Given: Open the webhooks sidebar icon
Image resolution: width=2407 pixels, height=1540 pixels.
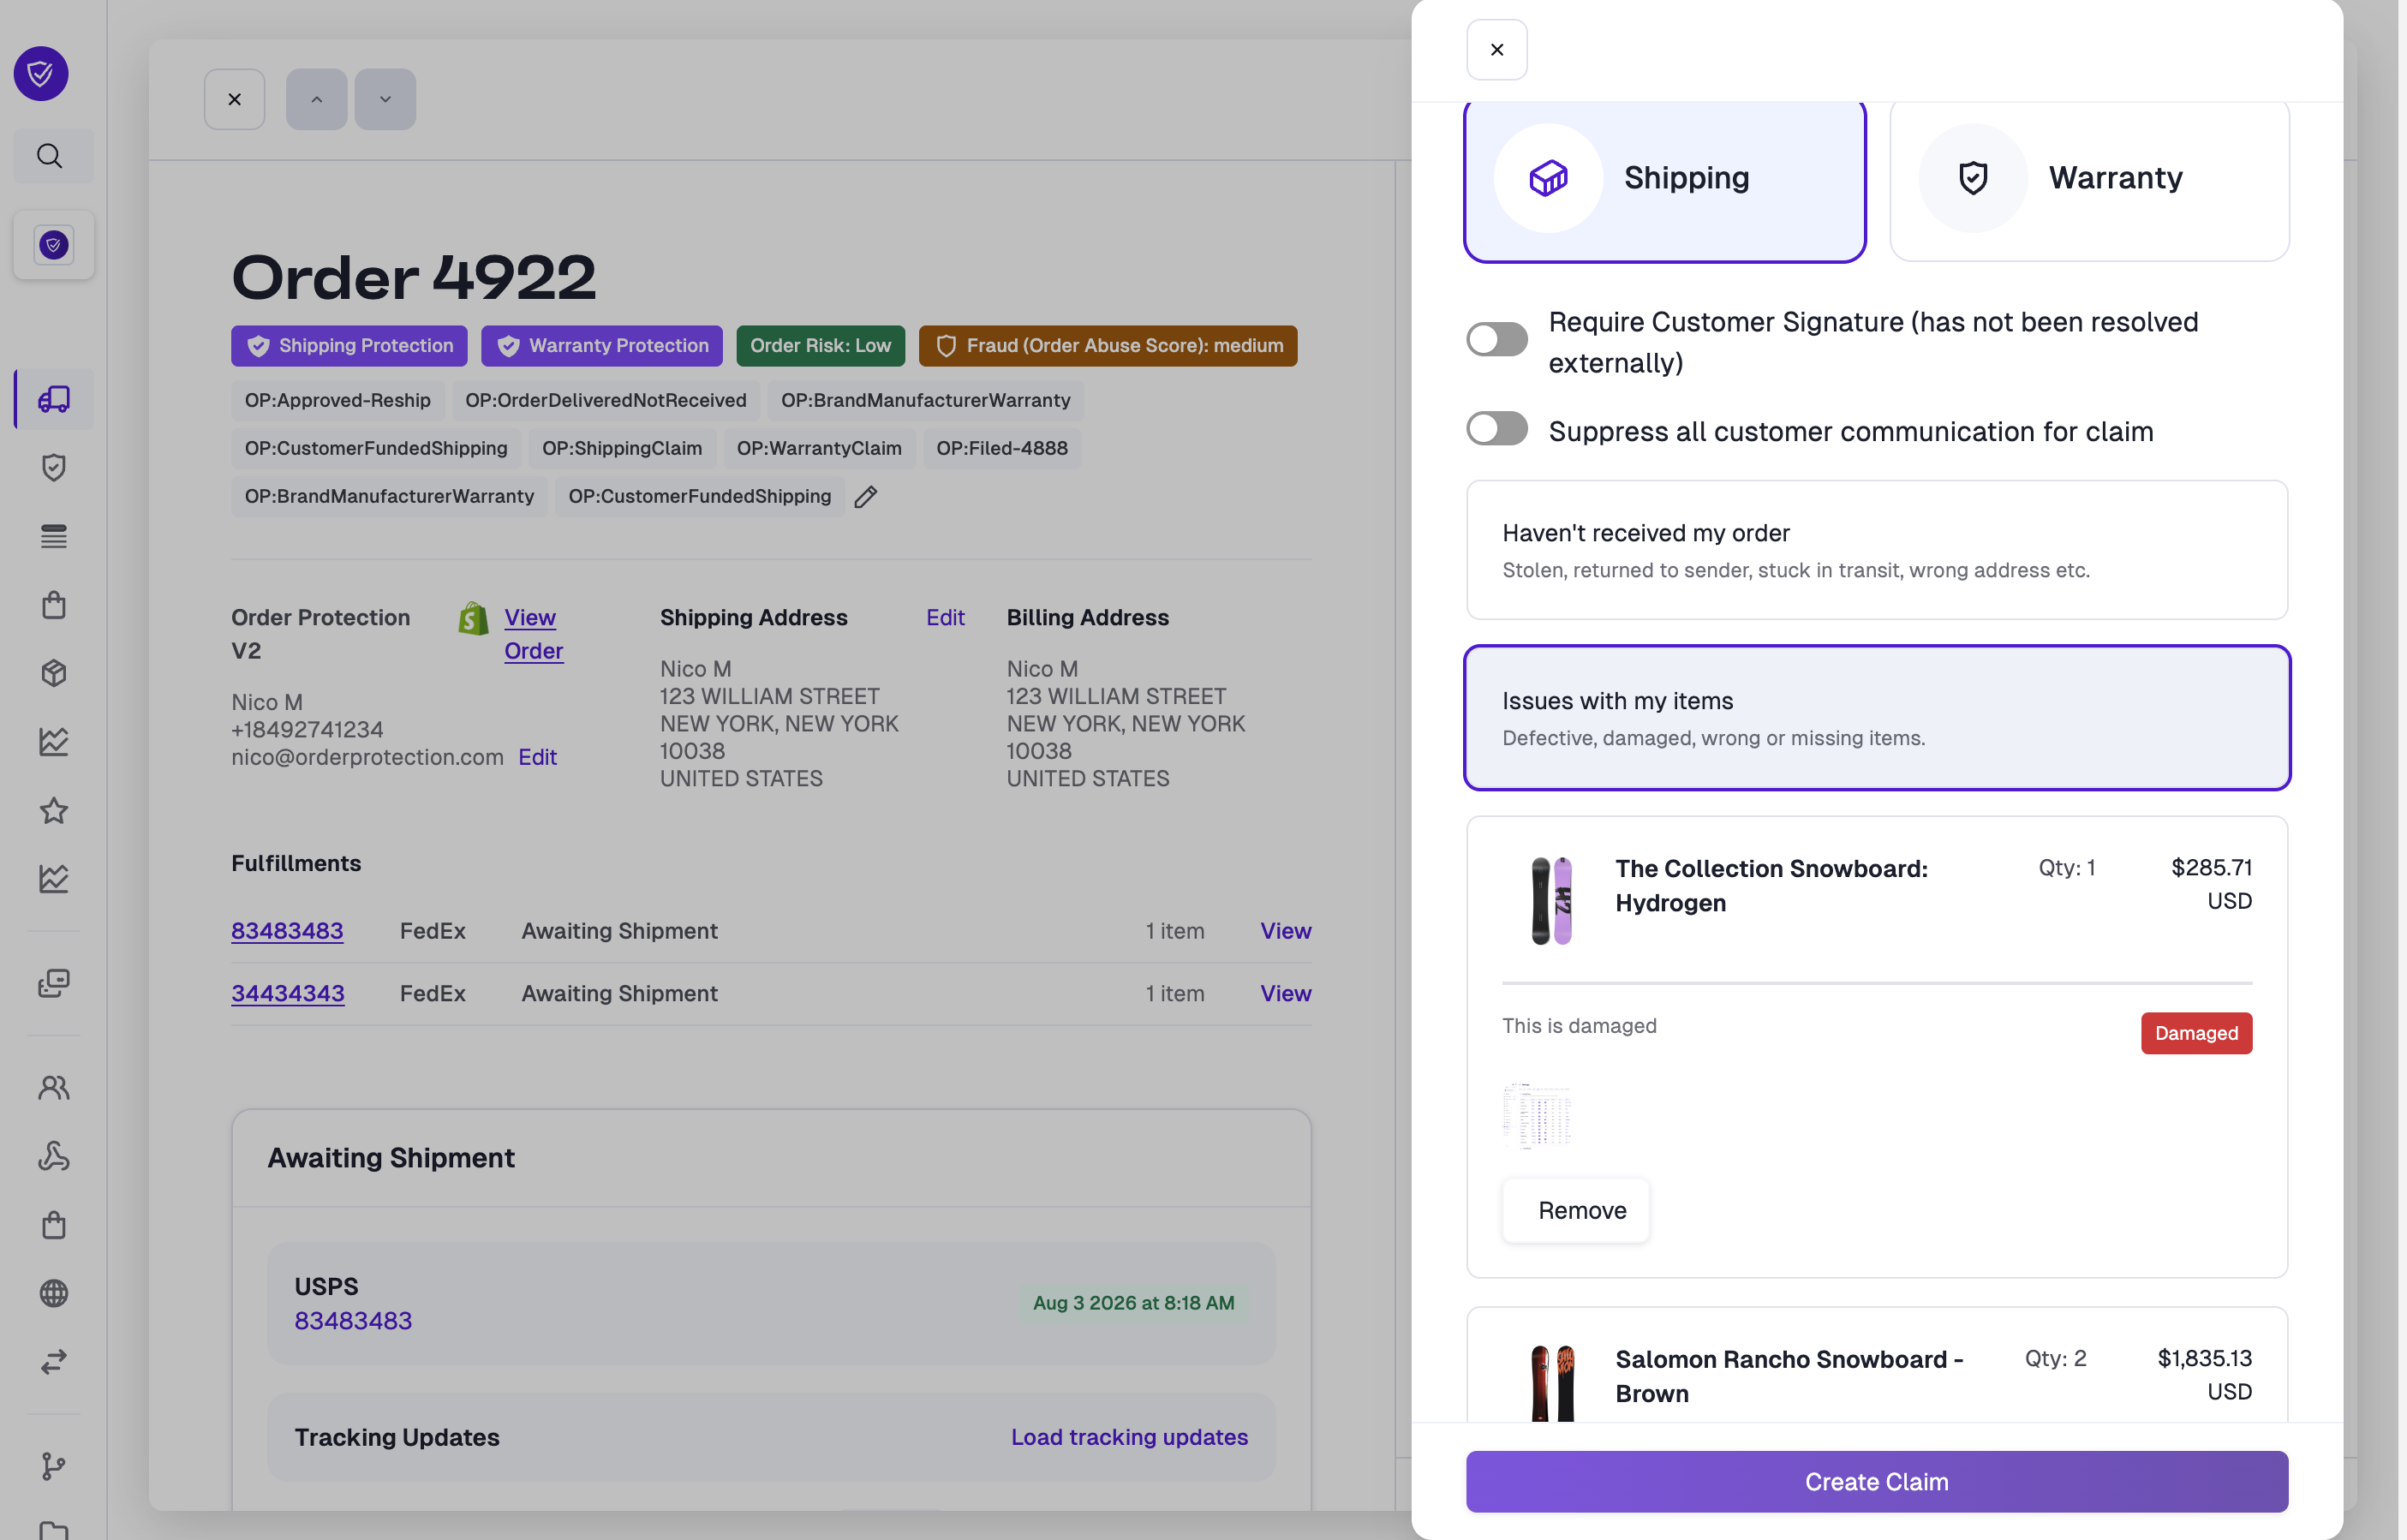Looking at the screenshot, I should point(54,1156).
